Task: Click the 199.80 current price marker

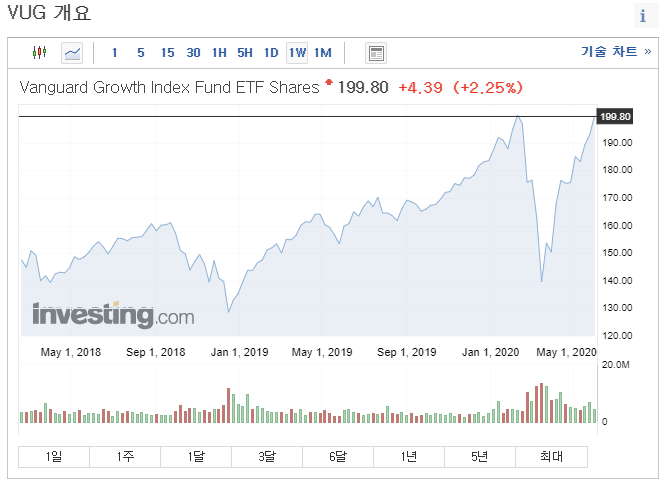Action: pos(615,117)
